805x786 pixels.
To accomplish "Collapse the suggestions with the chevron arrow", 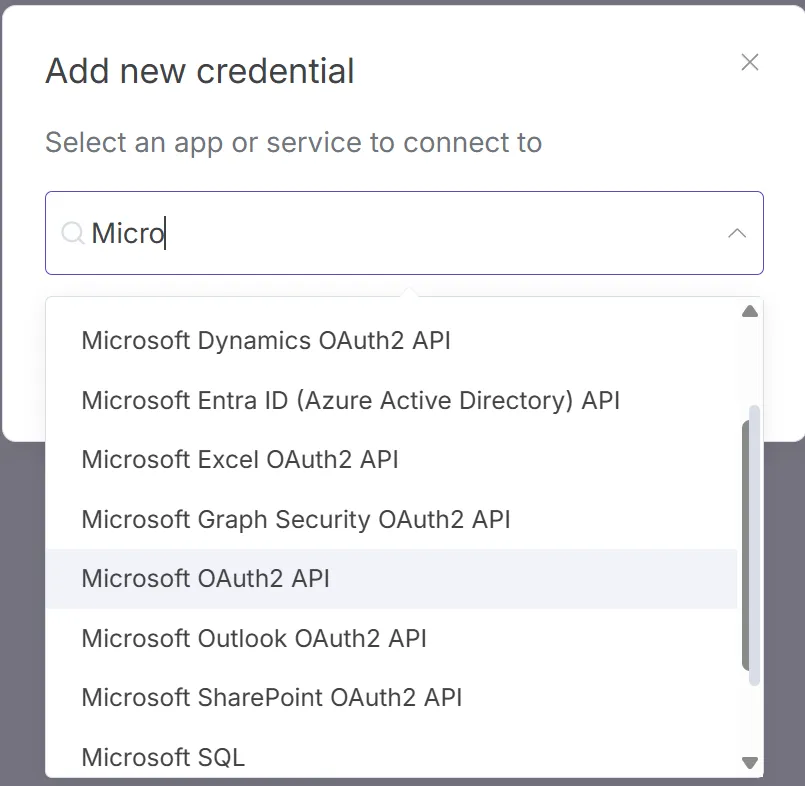I will pyautogui.click(x=737, y=233).
